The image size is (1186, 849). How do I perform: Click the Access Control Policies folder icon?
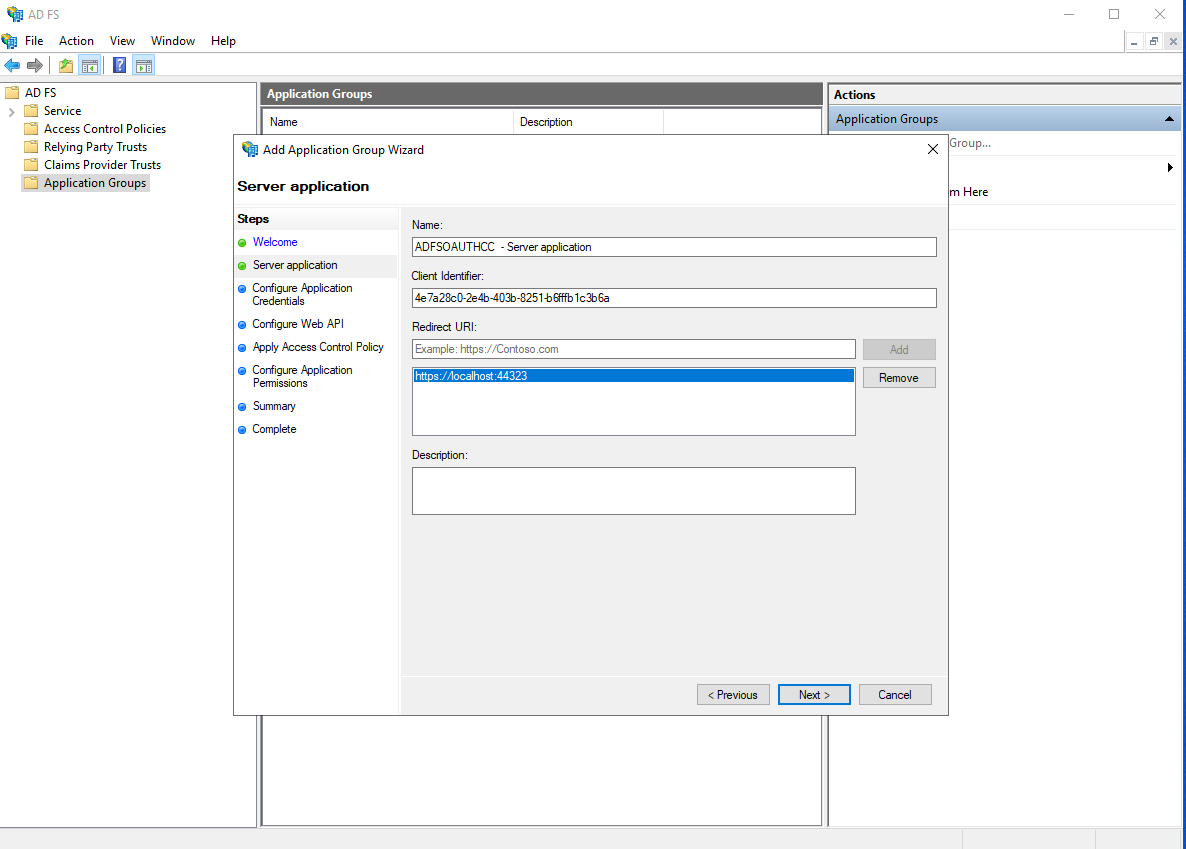(x=31, y=128)
